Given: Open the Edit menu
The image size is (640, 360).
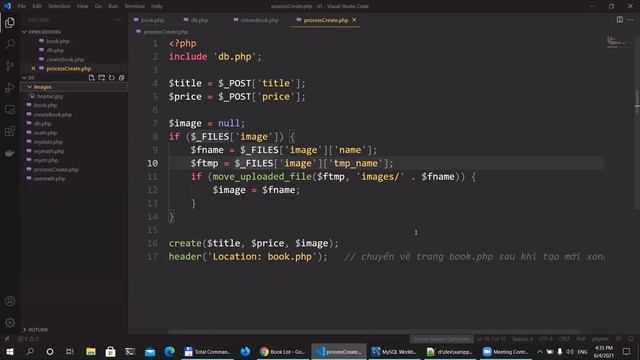Looking at the screenshot, I should point(37,6).
